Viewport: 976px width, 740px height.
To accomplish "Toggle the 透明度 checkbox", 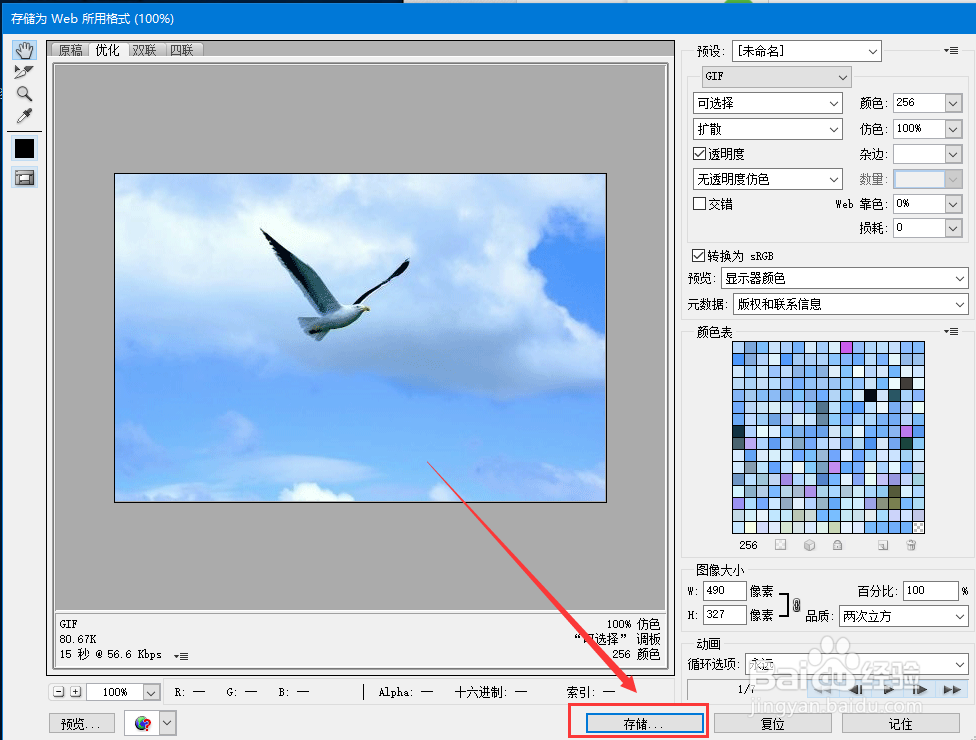I will click(x=700, y=154).
